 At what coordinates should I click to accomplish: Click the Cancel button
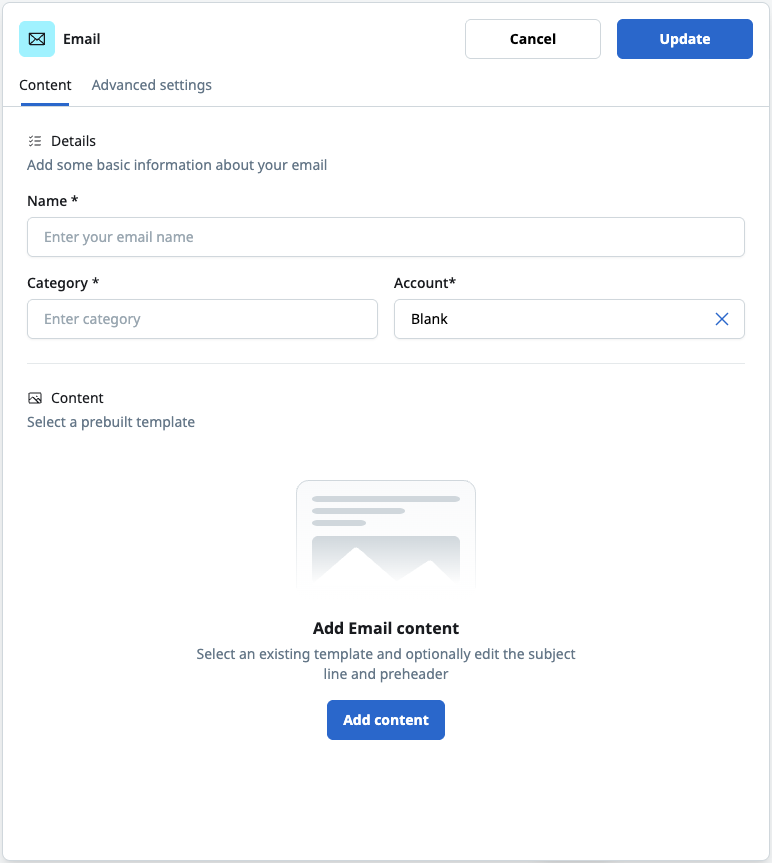point(533,39)
